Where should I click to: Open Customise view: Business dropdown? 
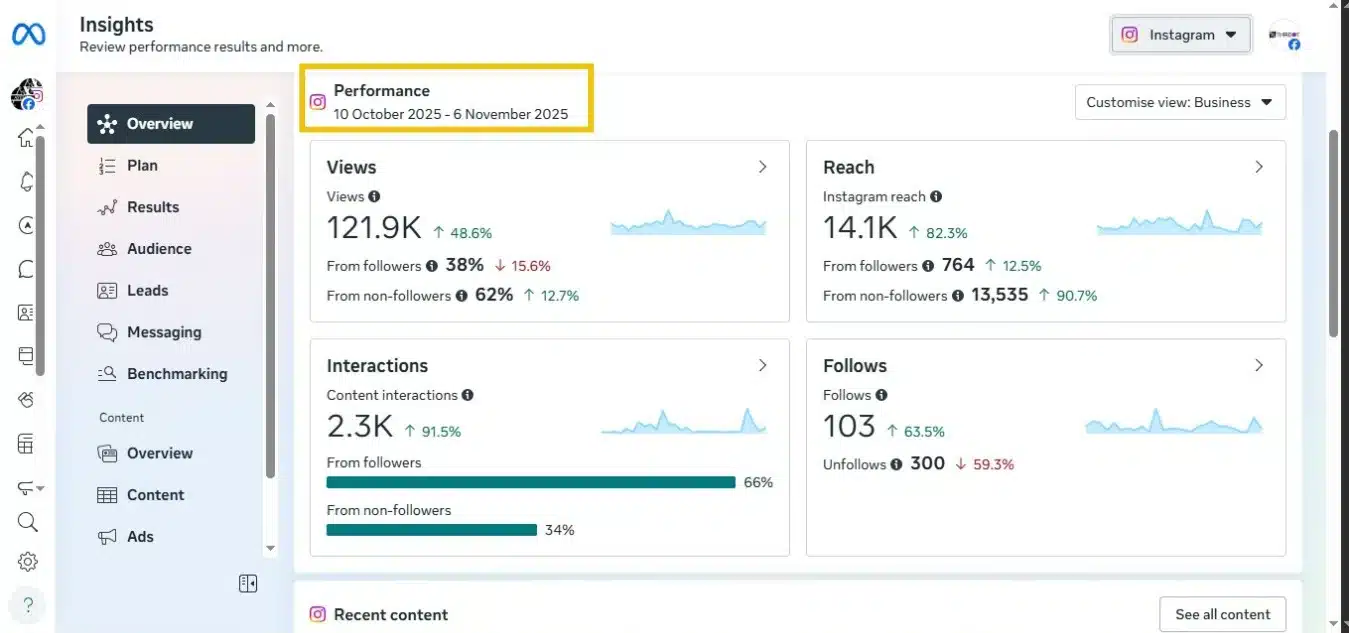click(1180, 102)
